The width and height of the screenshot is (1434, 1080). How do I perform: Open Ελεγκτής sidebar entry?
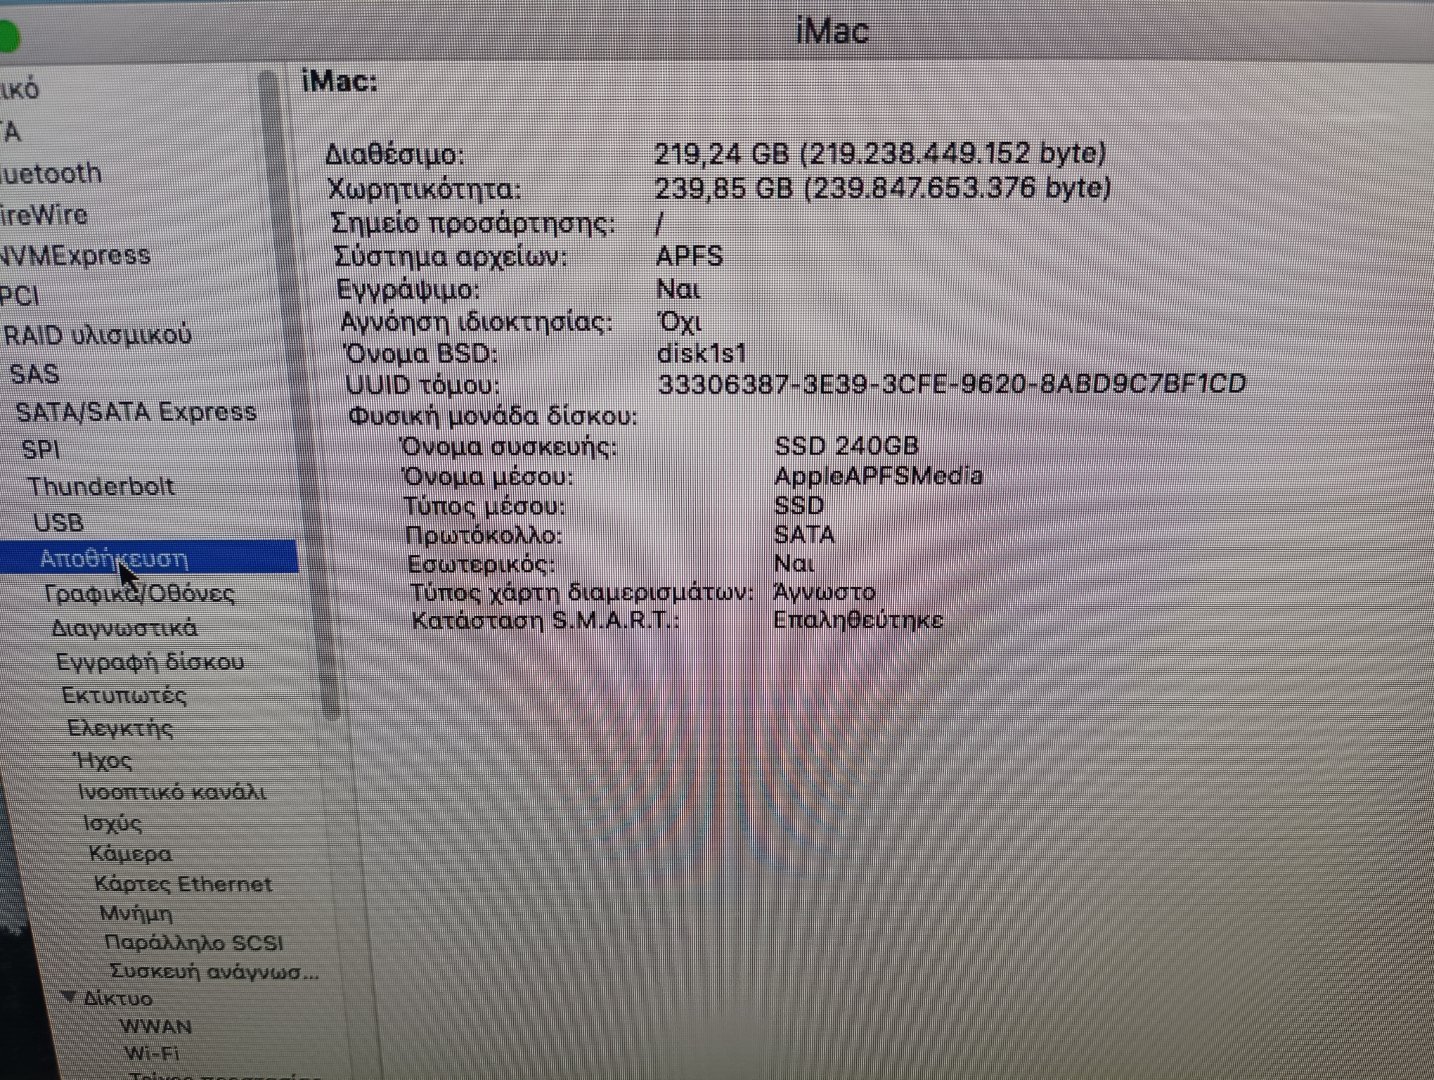coord(120,728)
